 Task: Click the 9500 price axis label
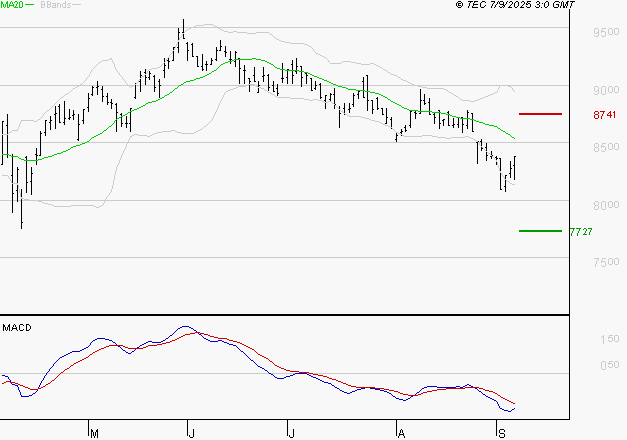pos(606,32)
